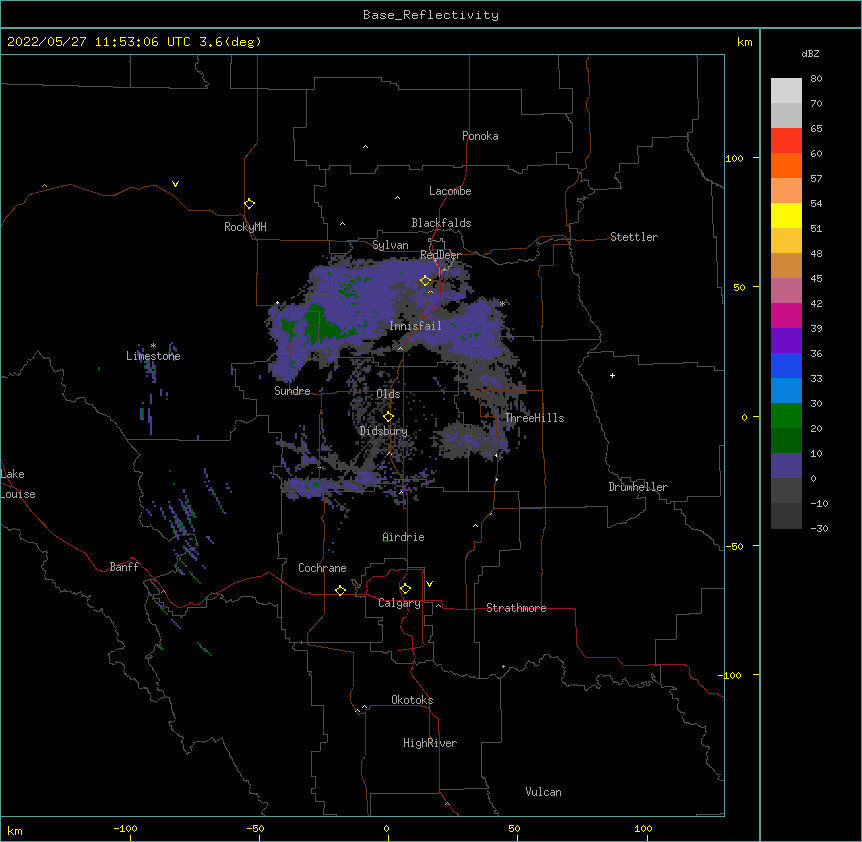Image resolution: width=862 pixels, height=842 pixels.
Task: Click the white asterisk above Limestone
Action: (153, 346)
